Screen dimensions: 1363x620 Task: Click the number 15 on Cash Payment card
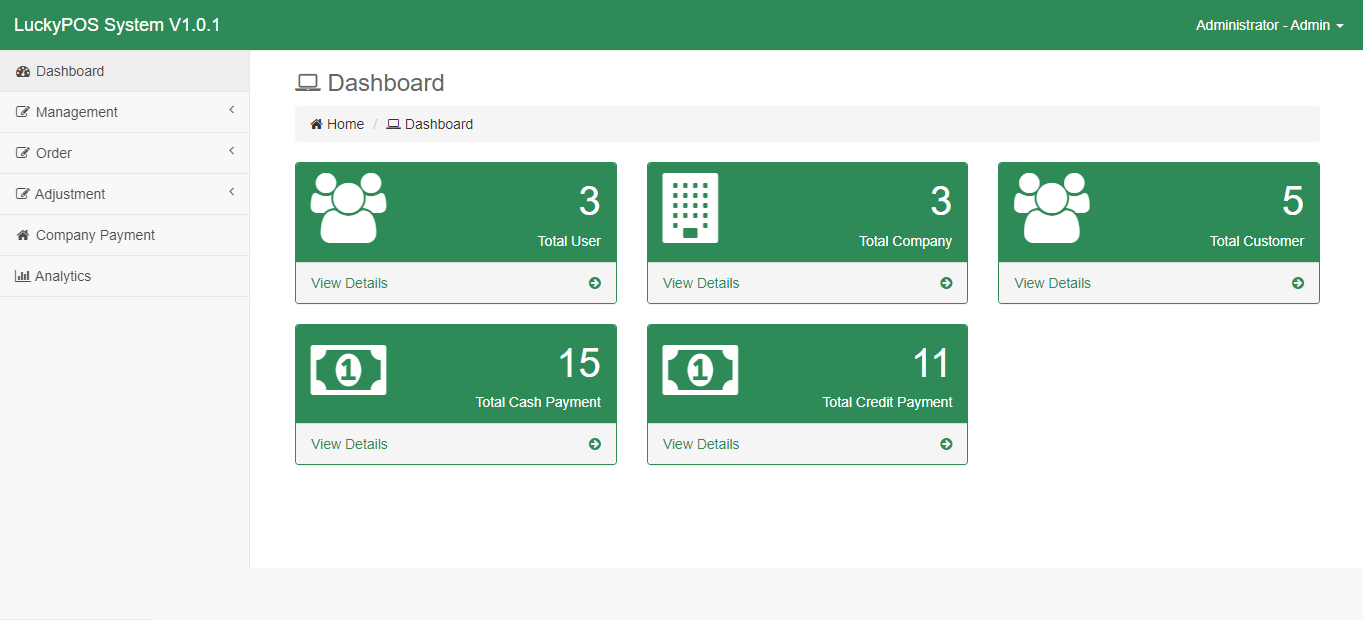[x=579, y=363]
